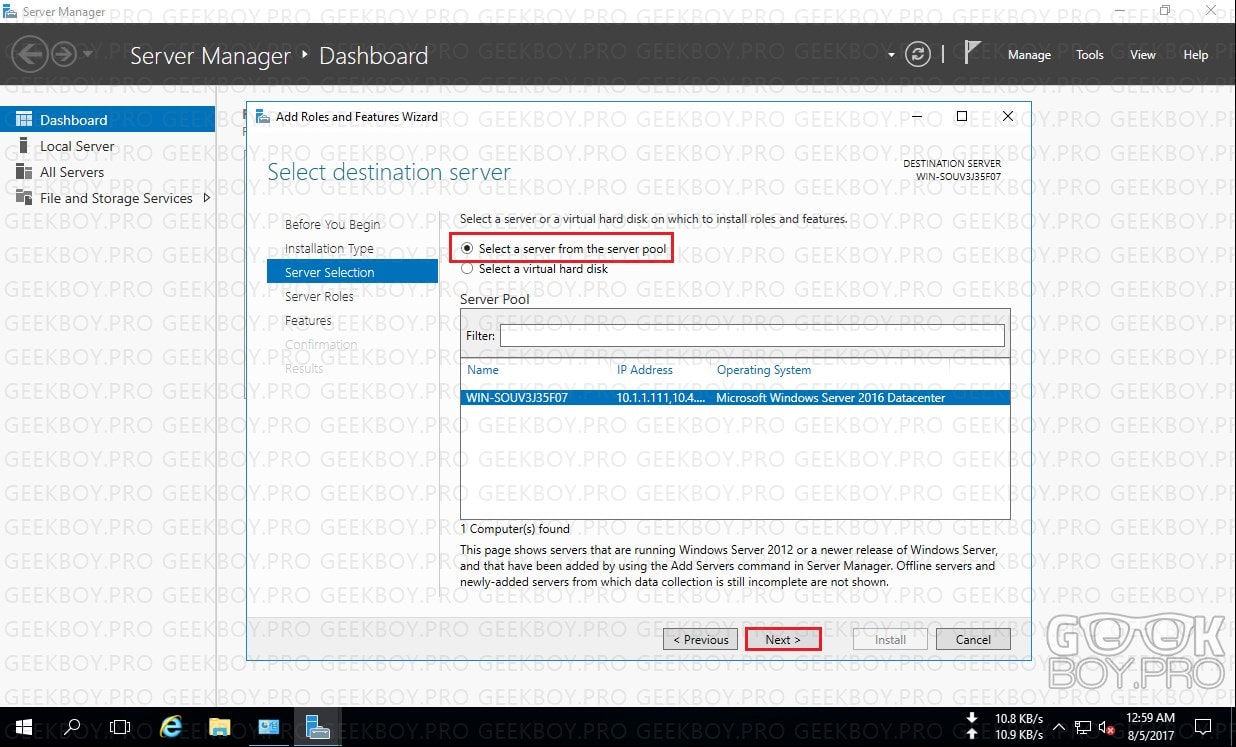Open the Manage menu
Viewport: 1236px width, 747px height.
pyautogui.click(x=1029, y=55)
